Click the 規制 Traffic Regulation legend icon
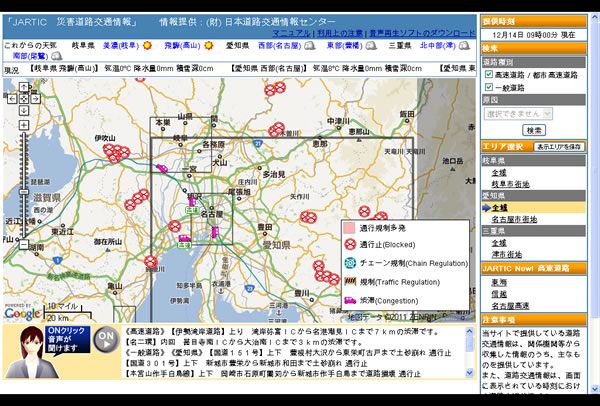The image size is (600, 406). (350, 282)
